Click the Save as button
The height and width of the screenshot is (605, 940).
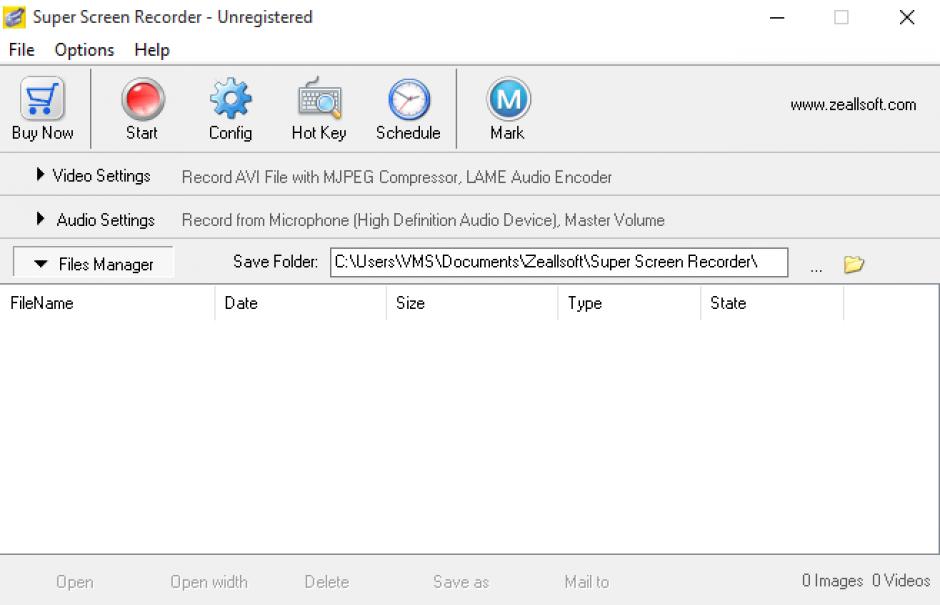(x=460, y=582)
